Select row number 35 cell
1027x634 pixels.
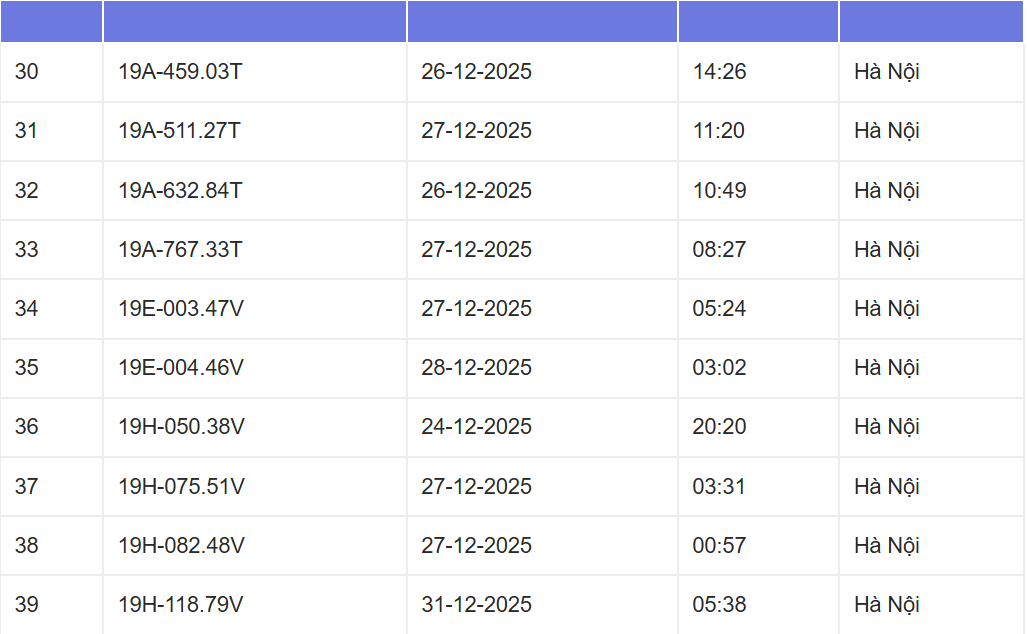point(27,367)
